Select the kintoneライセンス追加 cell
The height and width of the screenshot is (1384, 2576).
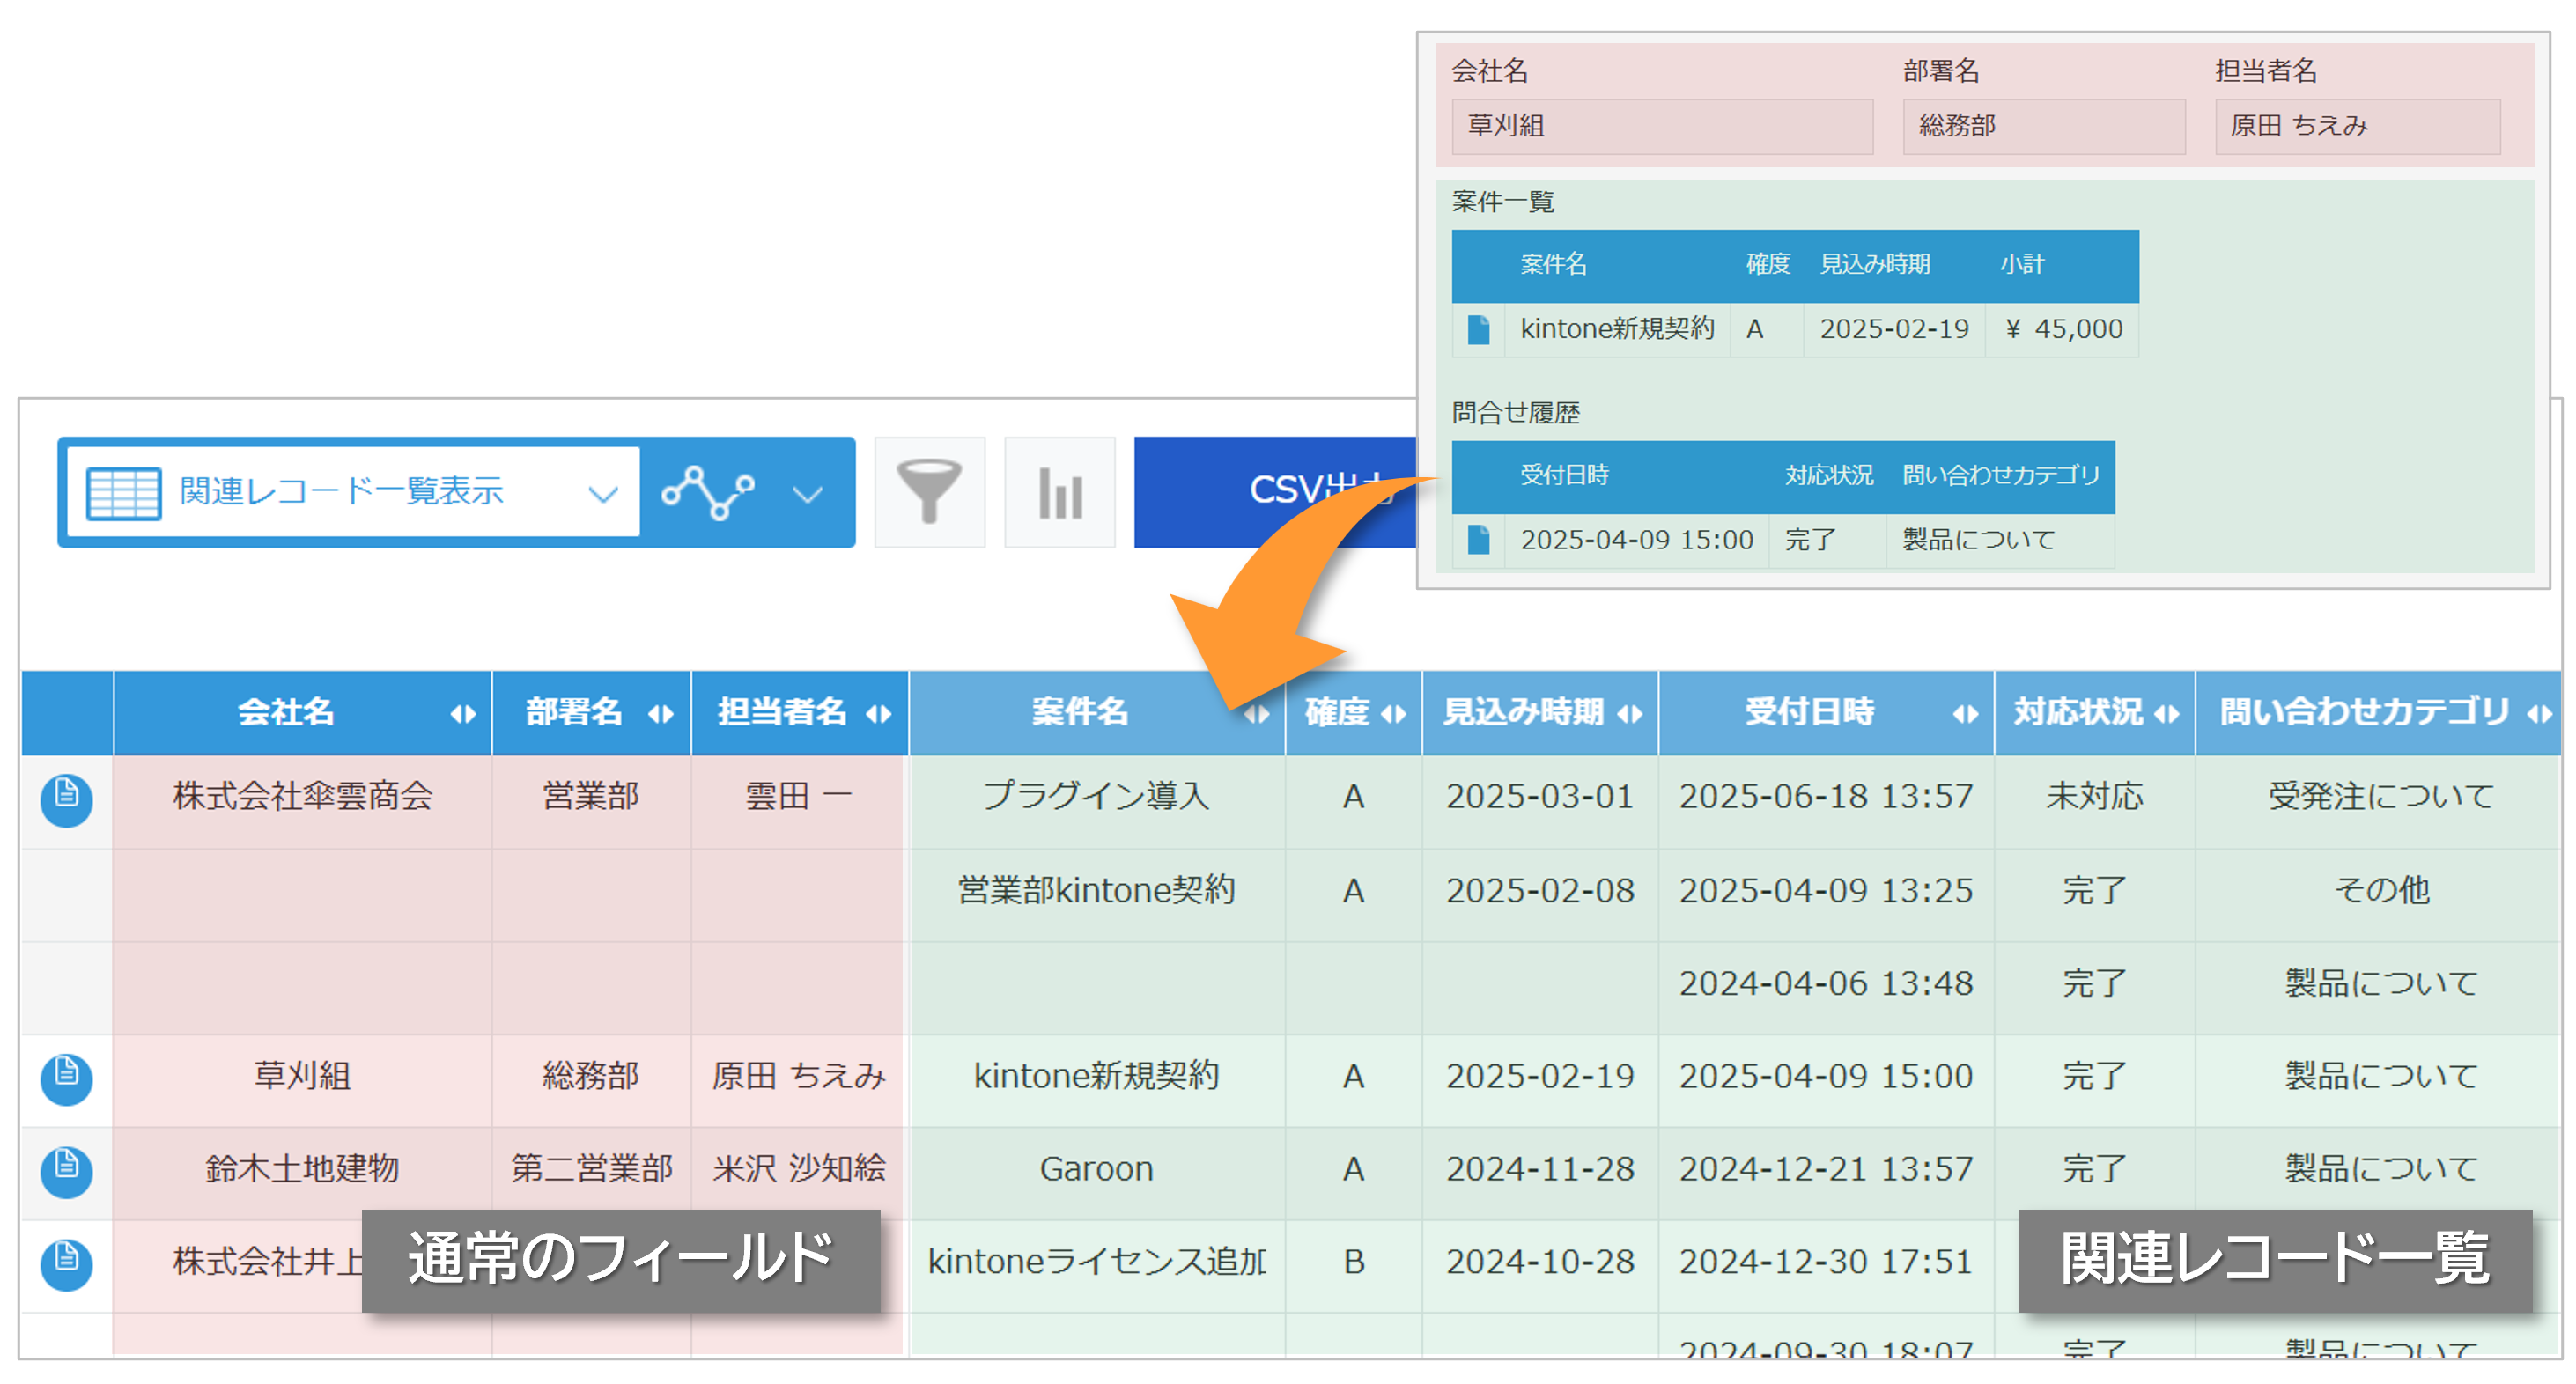pos(1096,1265)
